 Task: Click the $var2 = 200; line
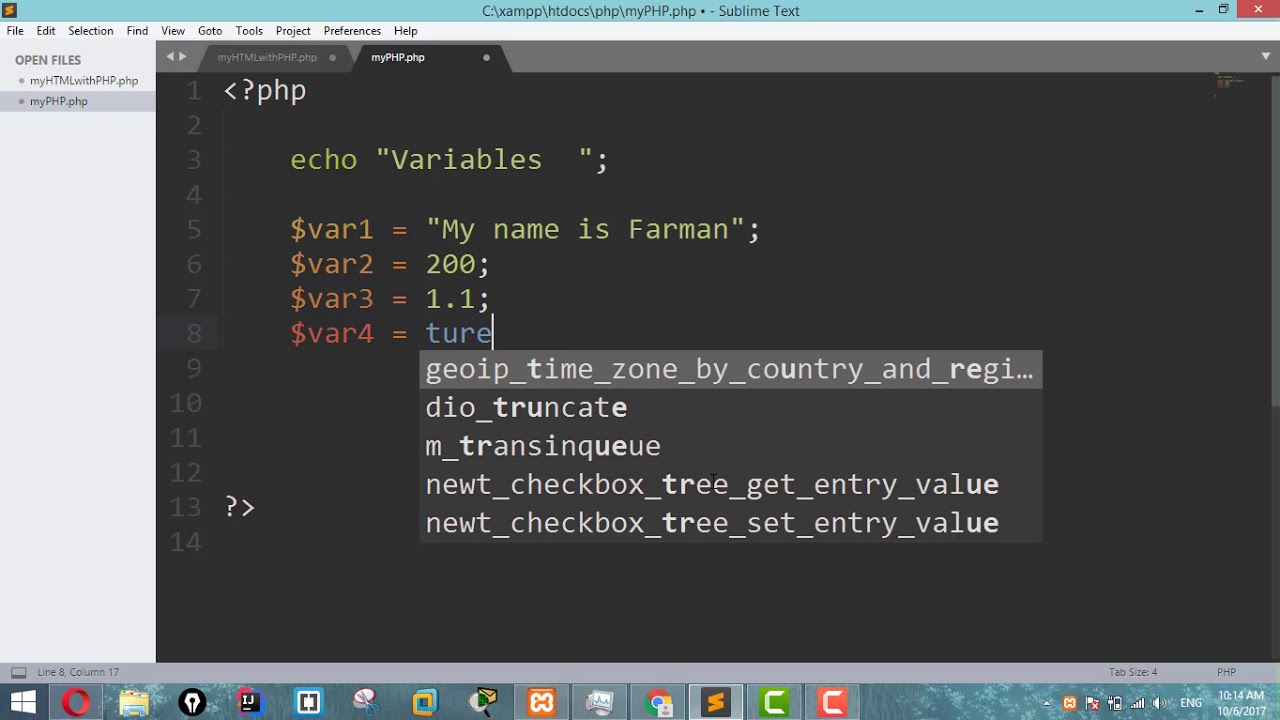point(389,264)
